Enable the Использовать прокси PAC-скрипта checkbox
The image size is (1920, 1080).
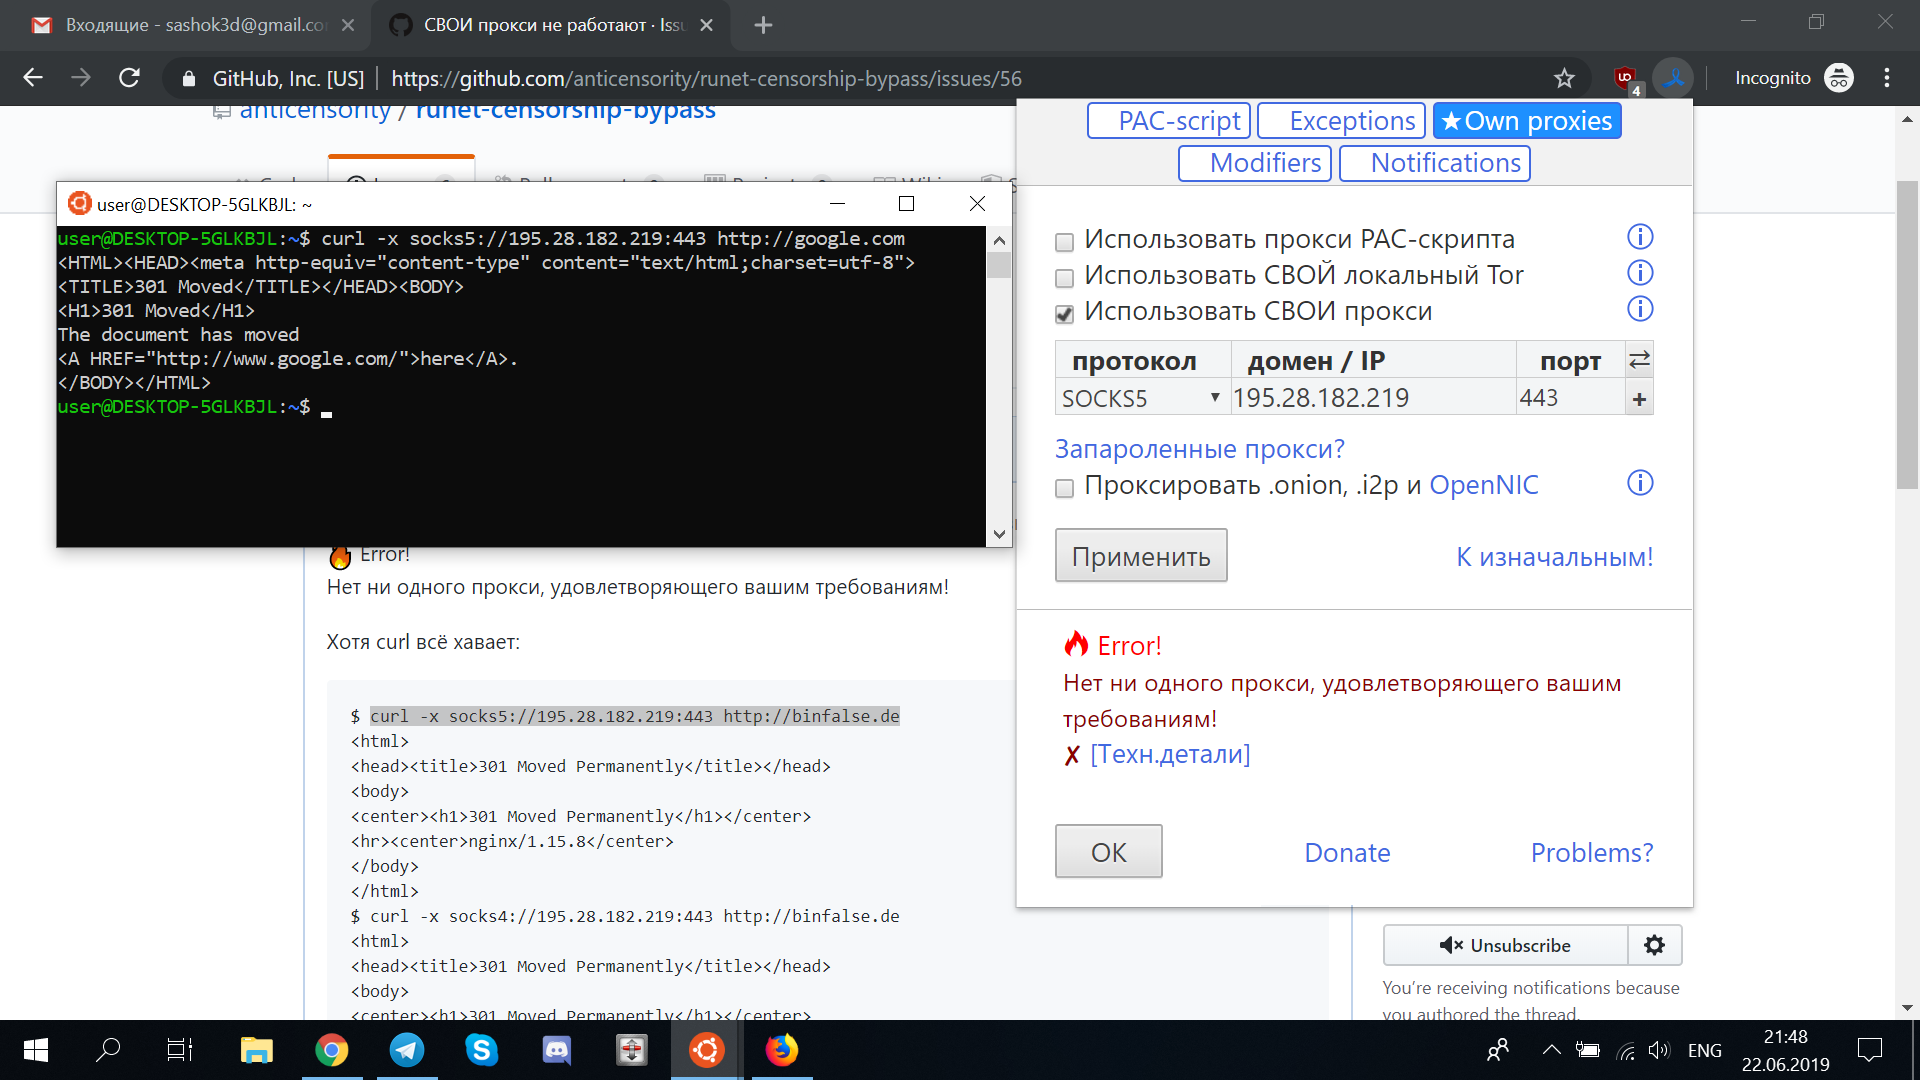(1064, 242)
